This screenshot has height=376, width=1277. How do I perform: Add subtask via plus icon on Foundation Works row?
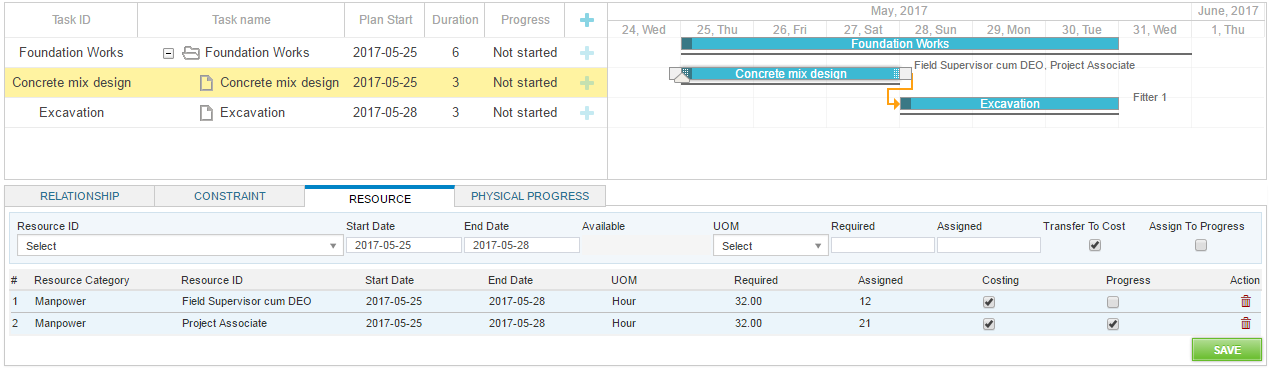(x=587, y=53)
